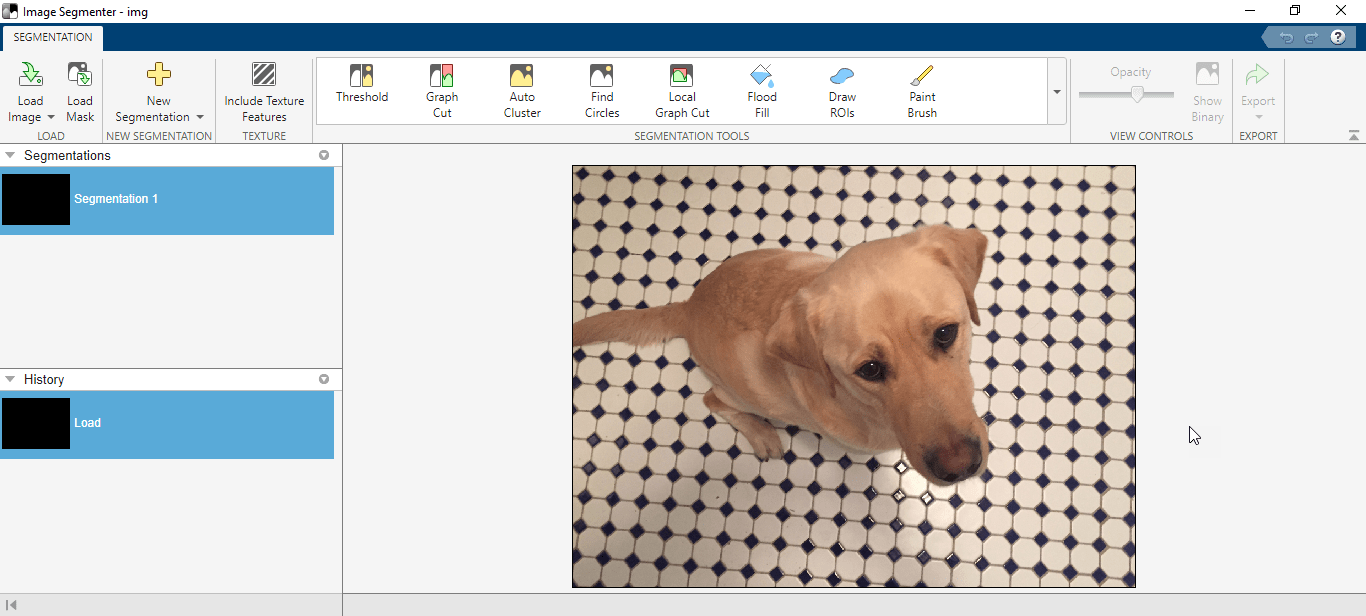Expand the segmentation tools gallery dropdown
The height and width of the screenshot is (616, 1366).
point(1057,90)
